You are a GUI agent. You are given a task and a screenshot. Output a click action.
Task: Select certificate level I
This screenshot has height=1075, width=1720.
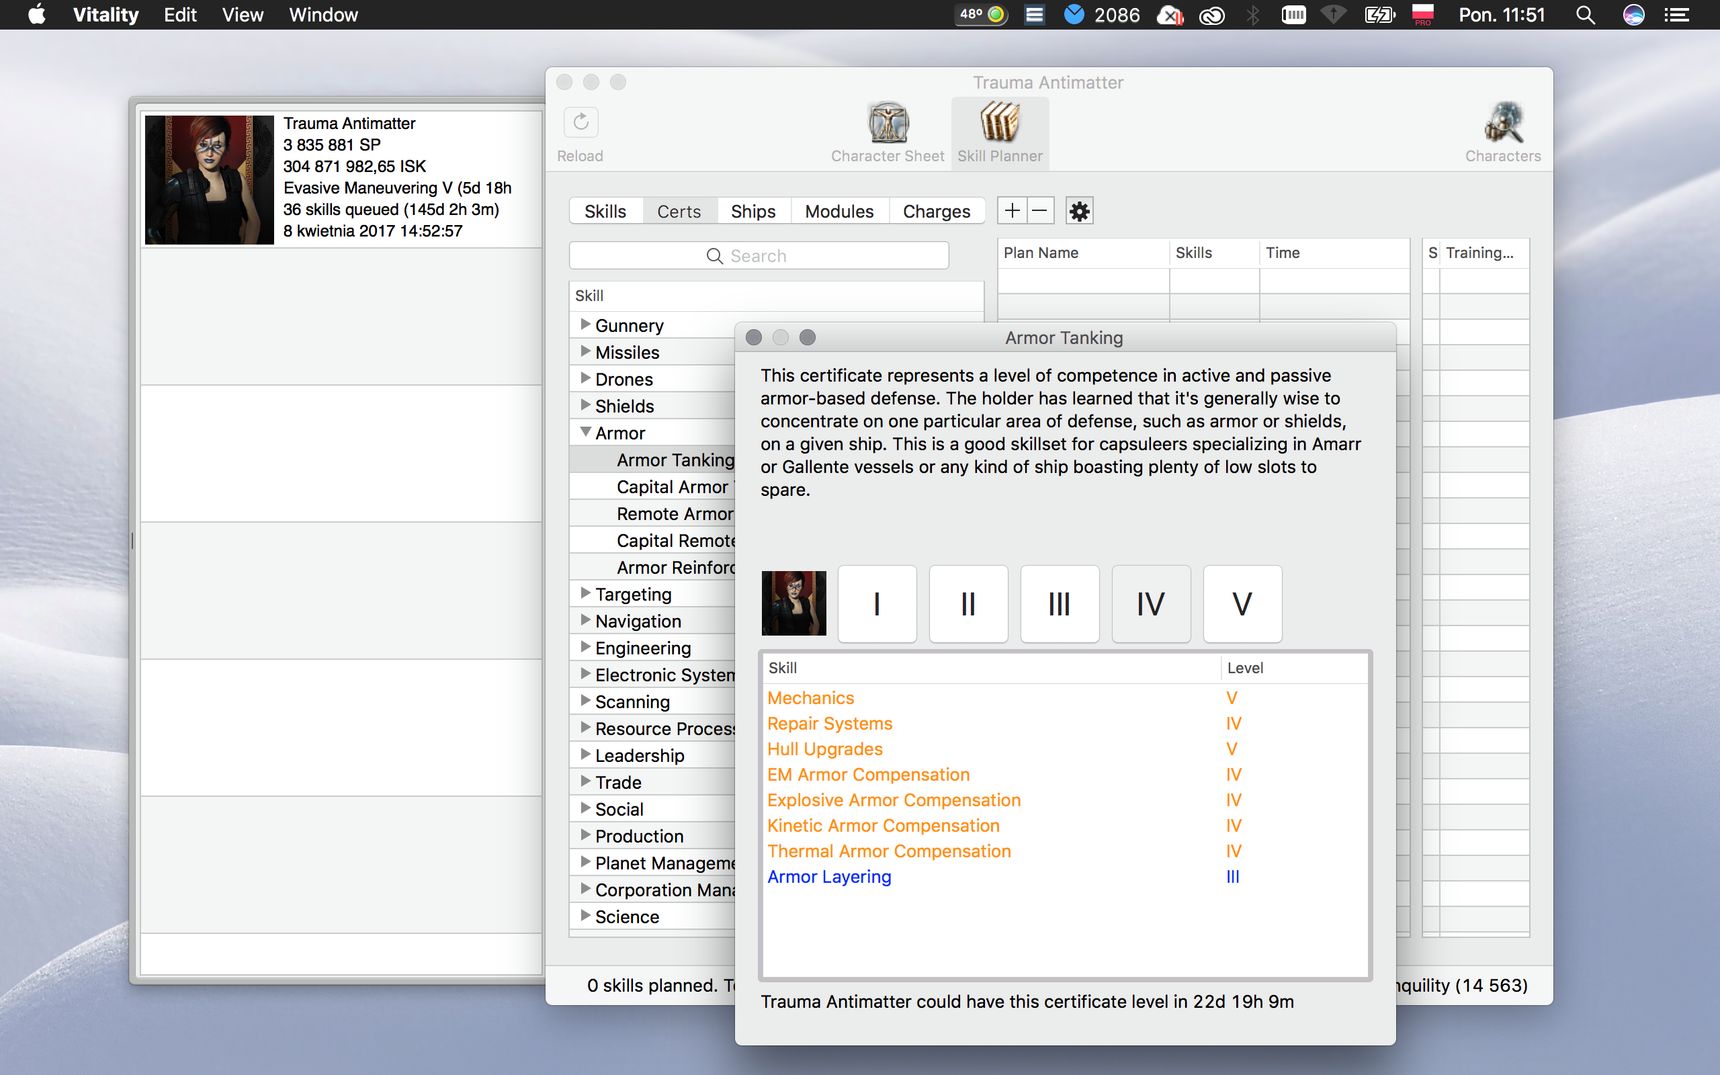click(877, 604)
